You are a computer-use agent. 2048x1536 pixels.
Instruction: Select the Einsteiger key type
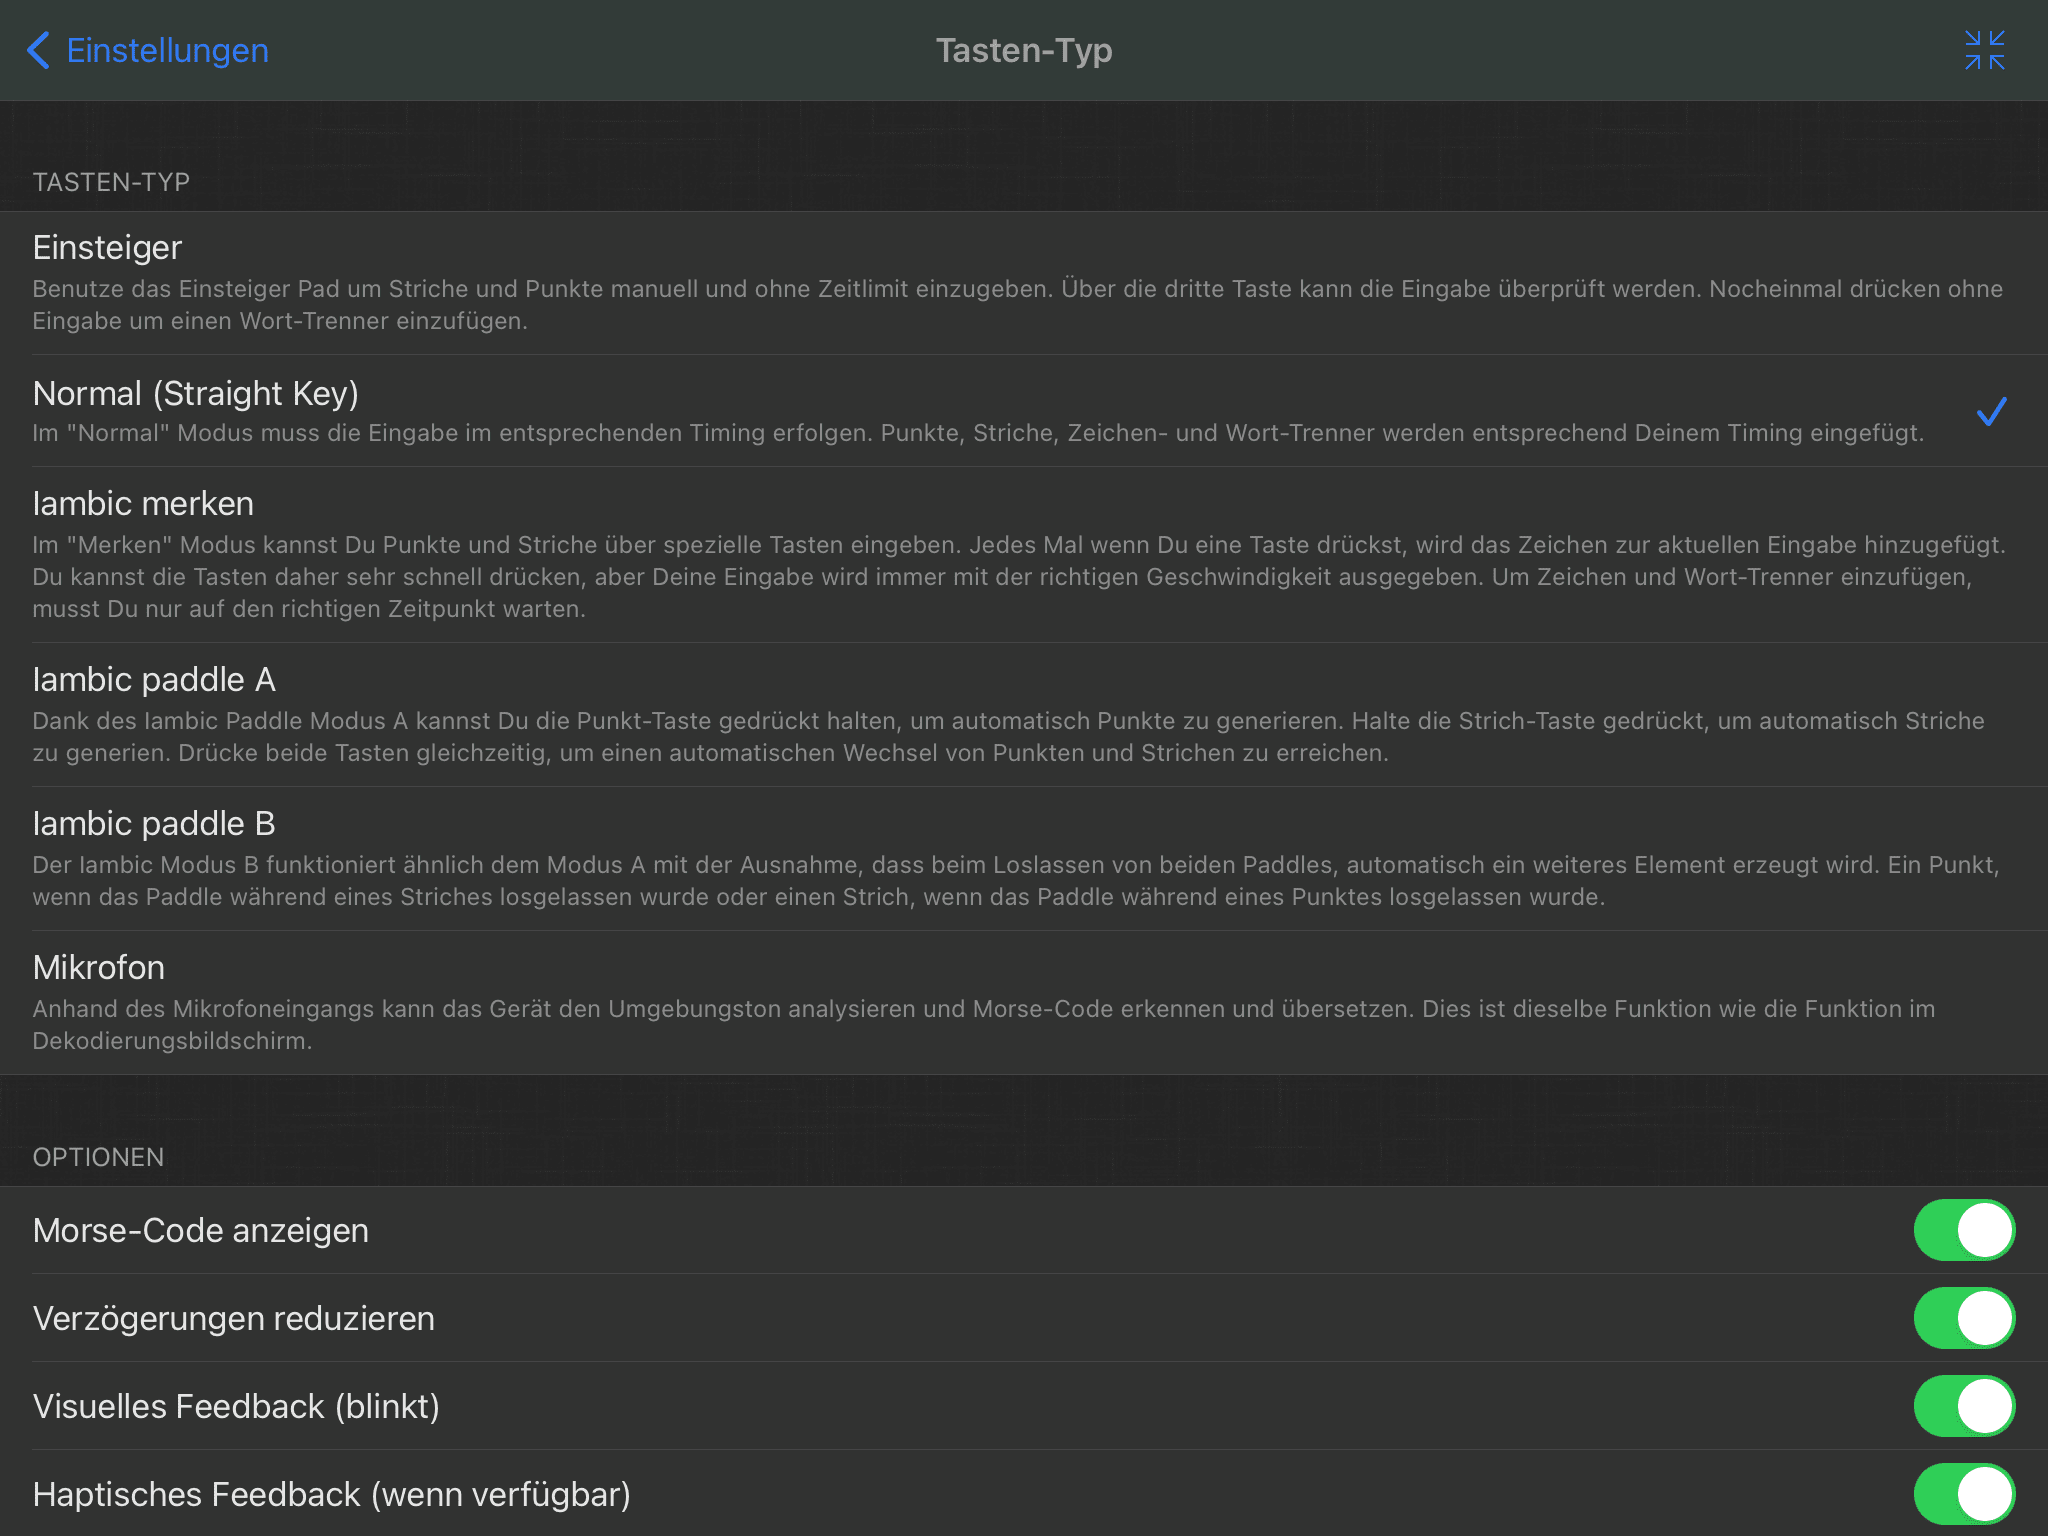coord(1024,283)
